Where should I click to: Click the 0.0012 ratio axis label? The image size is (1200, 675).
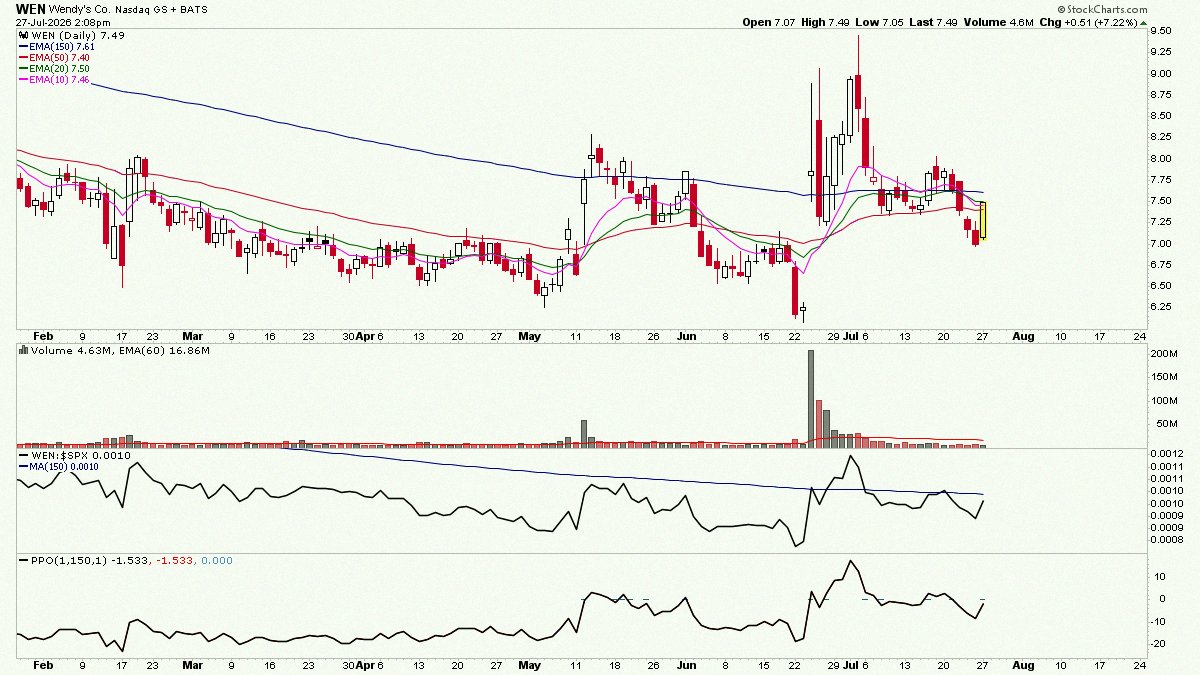click(1165, 454)
